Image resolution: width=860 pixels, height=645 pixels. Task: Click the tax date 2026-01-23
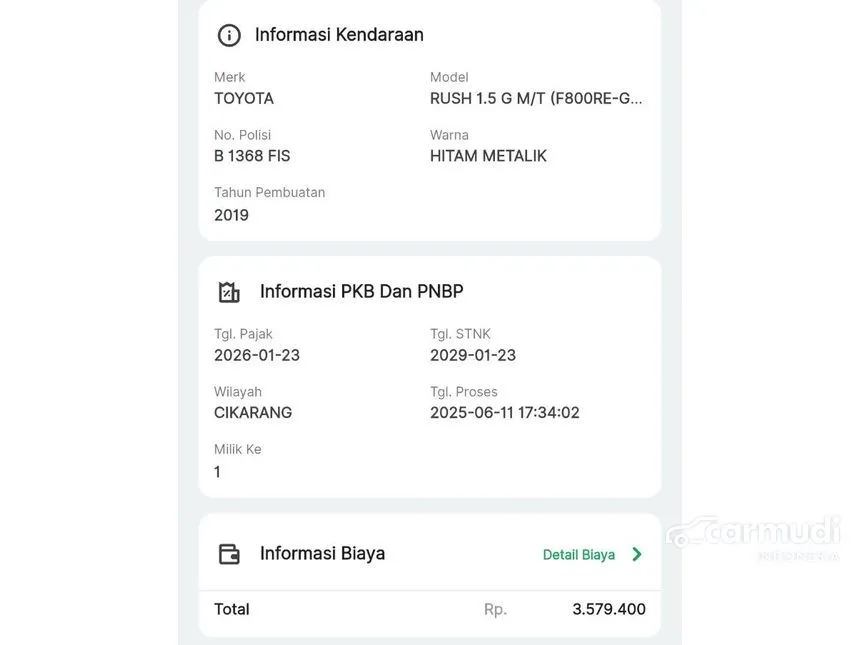coord(257,355)
